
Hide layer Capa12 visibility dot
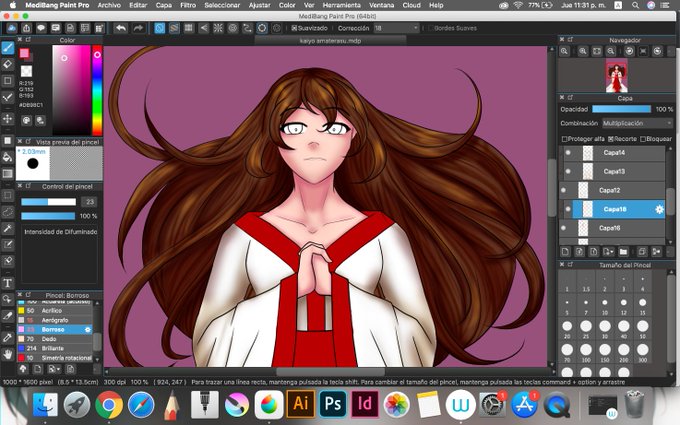pyautogui.click(x=563, y=190)
